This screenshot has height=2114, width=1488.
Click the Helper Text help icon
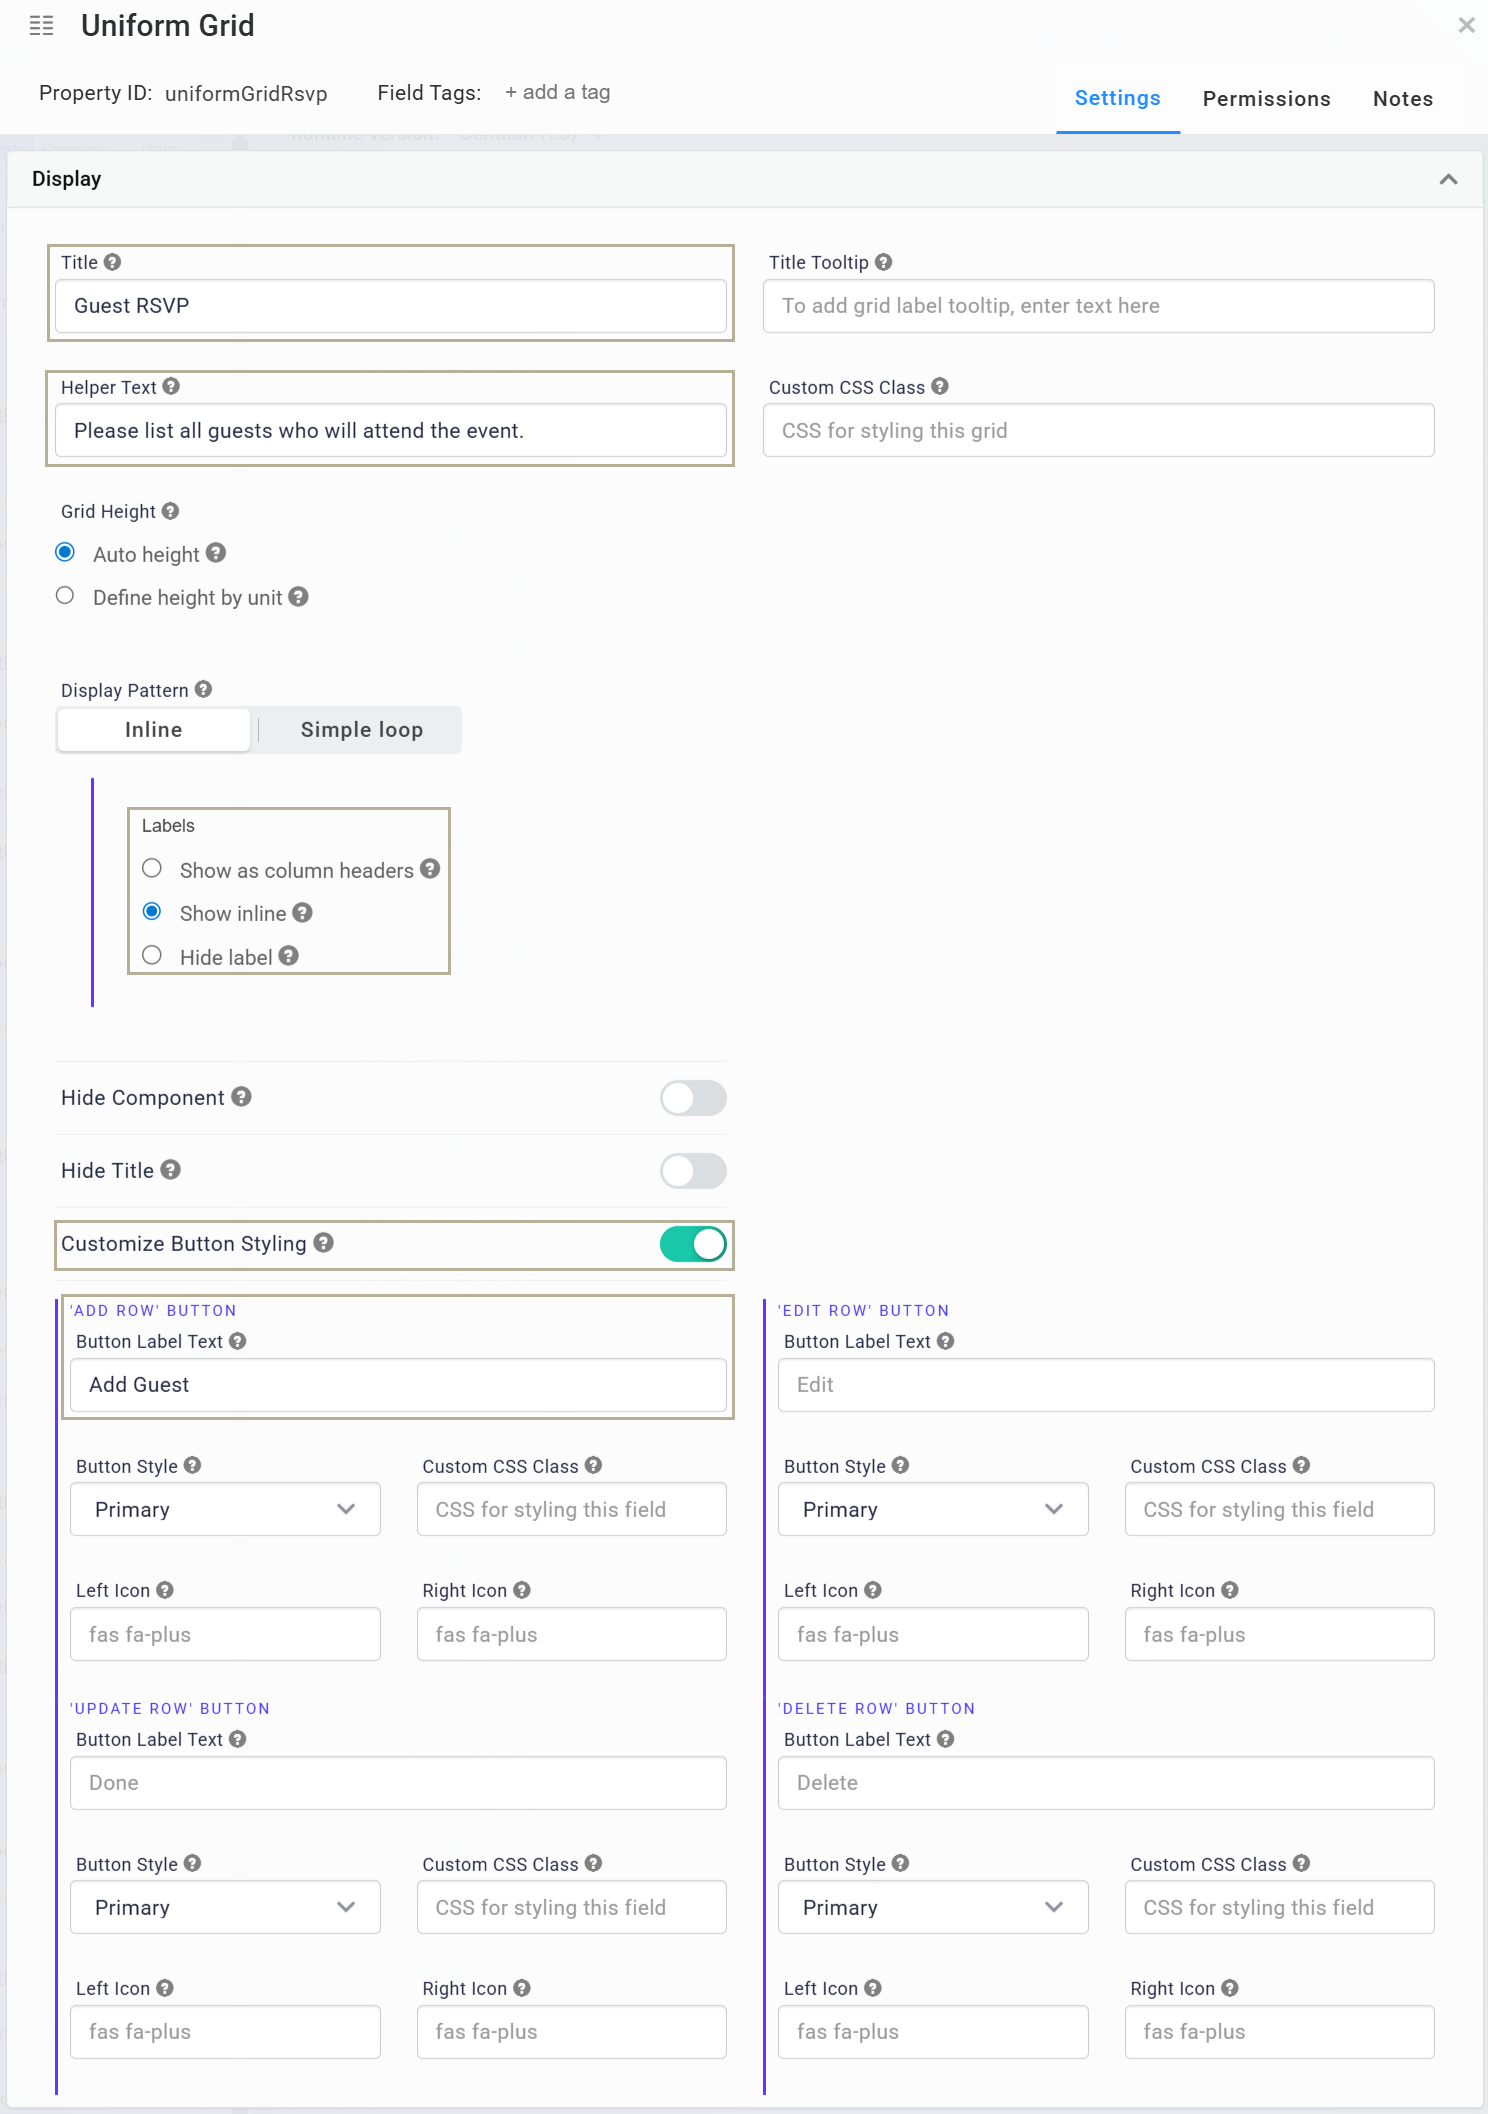point(171,387)
